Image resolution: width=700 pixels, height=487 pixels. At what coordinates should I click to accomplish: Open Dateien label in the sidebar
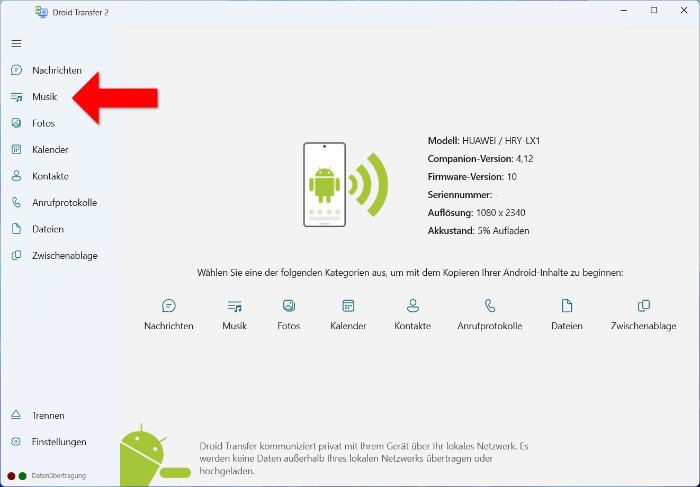pos(48,229)
